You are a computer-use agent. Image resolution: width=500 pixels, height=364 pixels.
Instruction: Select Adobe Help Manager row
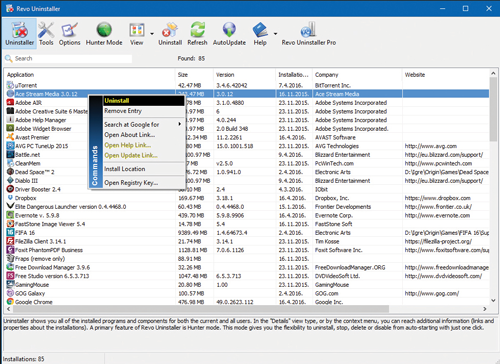tap(247, 120)
